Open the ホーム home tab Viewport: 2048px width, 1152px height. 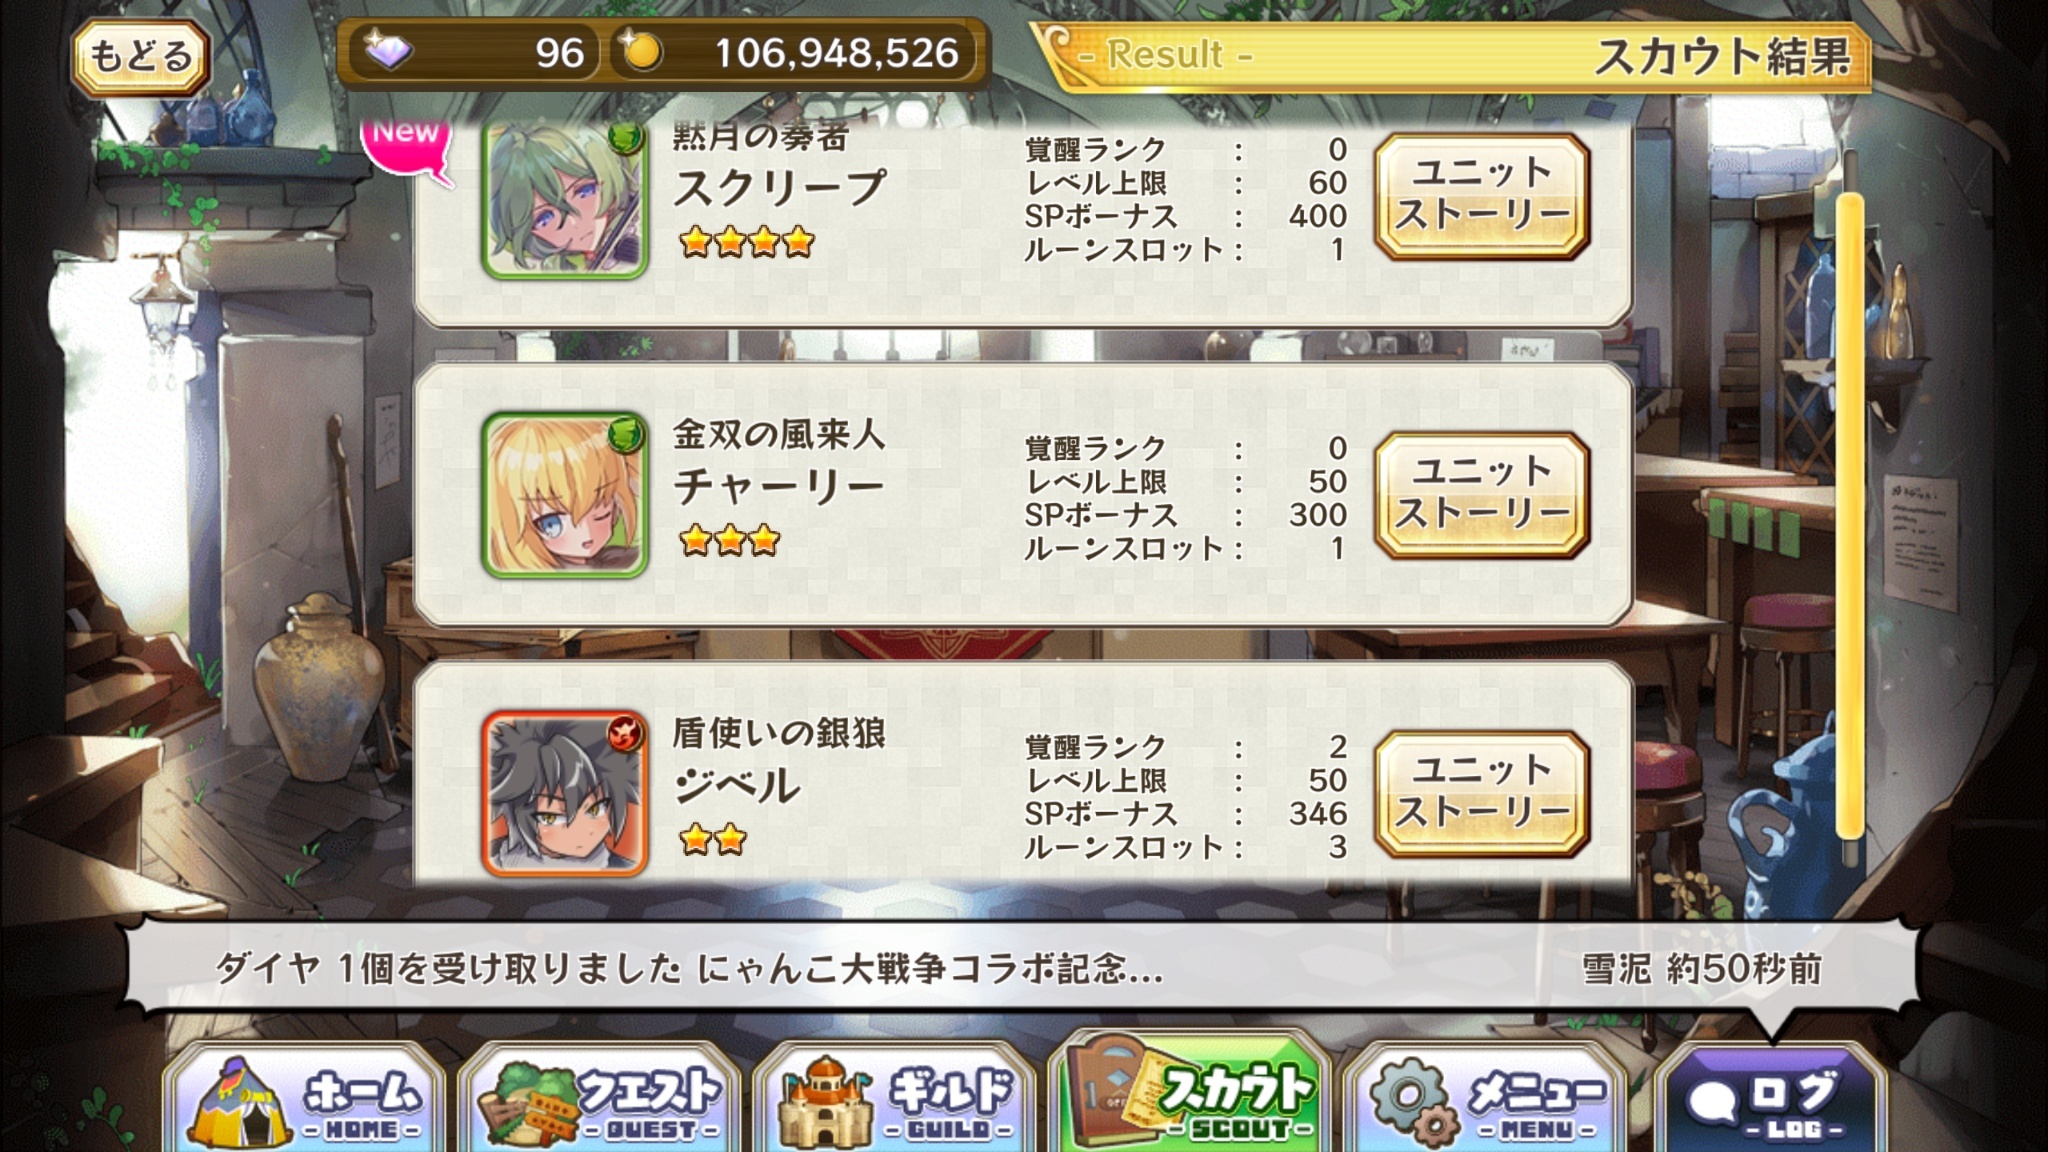pos(304,1100)
